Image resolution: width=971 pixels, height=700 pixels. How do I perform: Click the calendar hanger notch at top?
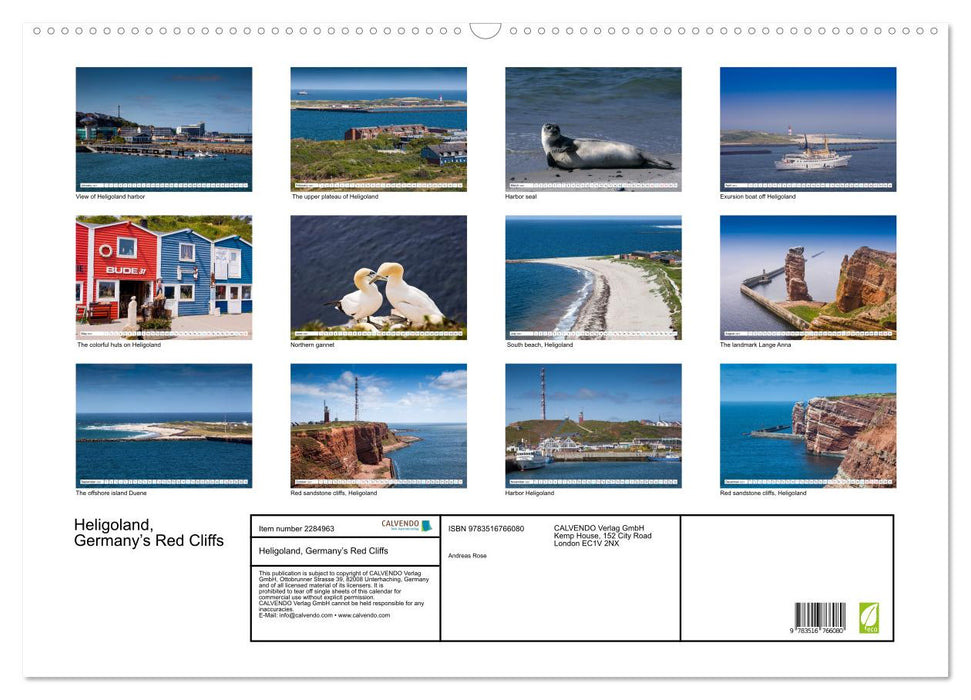pos(485,31)
